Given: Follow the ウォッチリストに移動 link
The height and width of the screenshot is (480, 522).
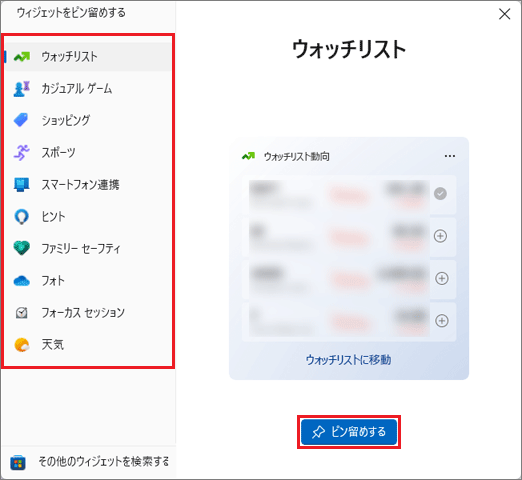Looking at the screenshot, I should coord(348,360).
